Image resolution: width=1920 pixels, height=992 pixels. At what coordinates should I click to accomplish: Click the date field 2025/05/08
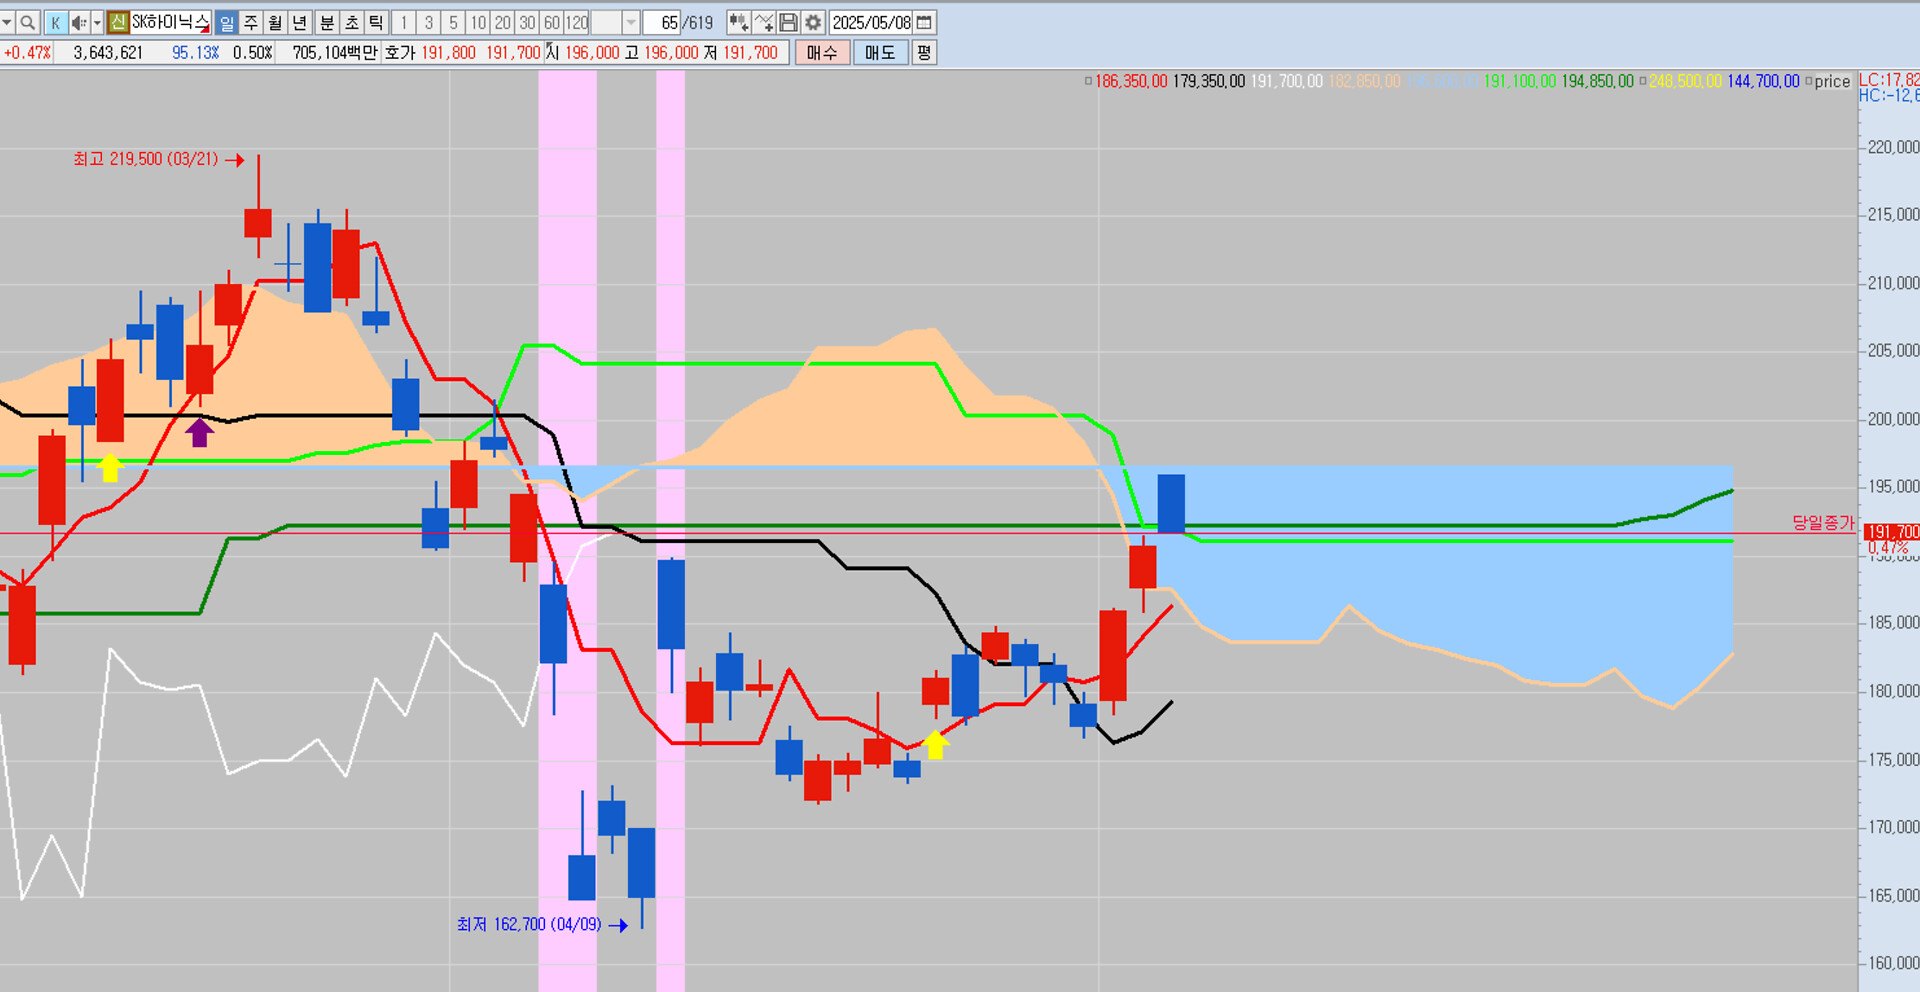pos(872,22)
